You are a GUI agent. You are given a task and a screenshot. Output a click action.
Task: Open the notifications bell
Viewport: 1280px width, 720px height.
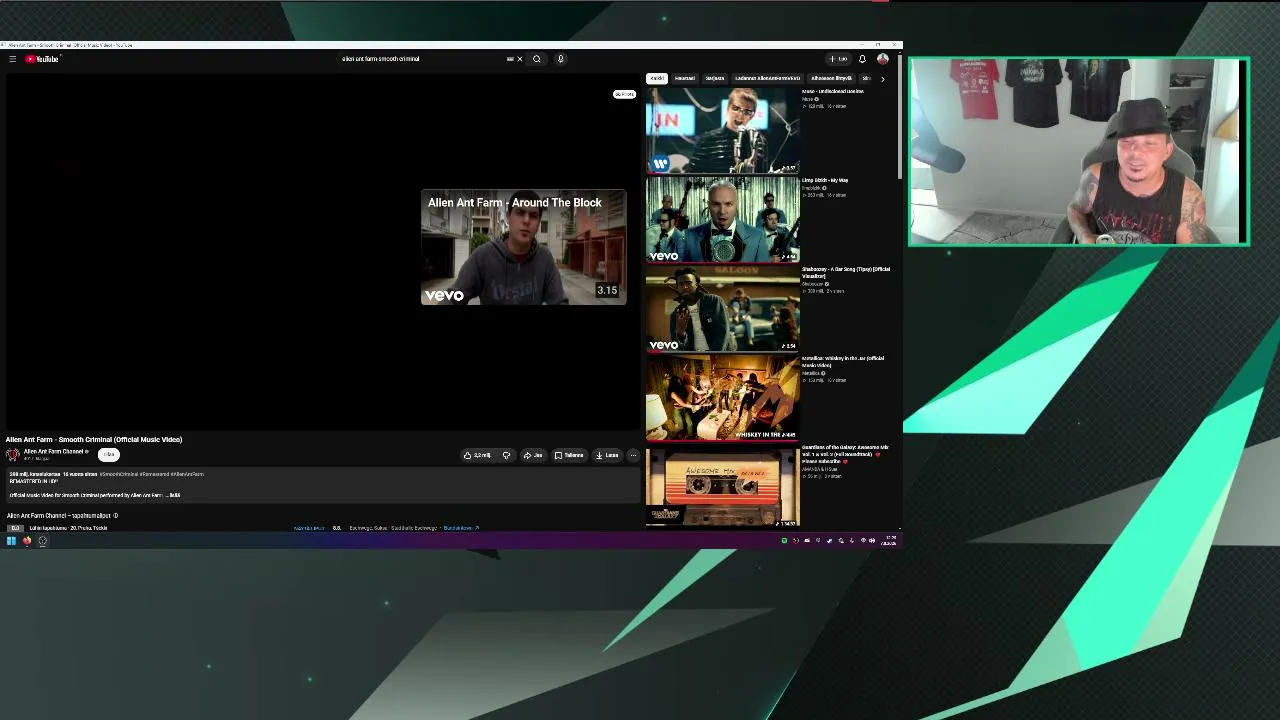pyautogui.click(x=862, y=59)
